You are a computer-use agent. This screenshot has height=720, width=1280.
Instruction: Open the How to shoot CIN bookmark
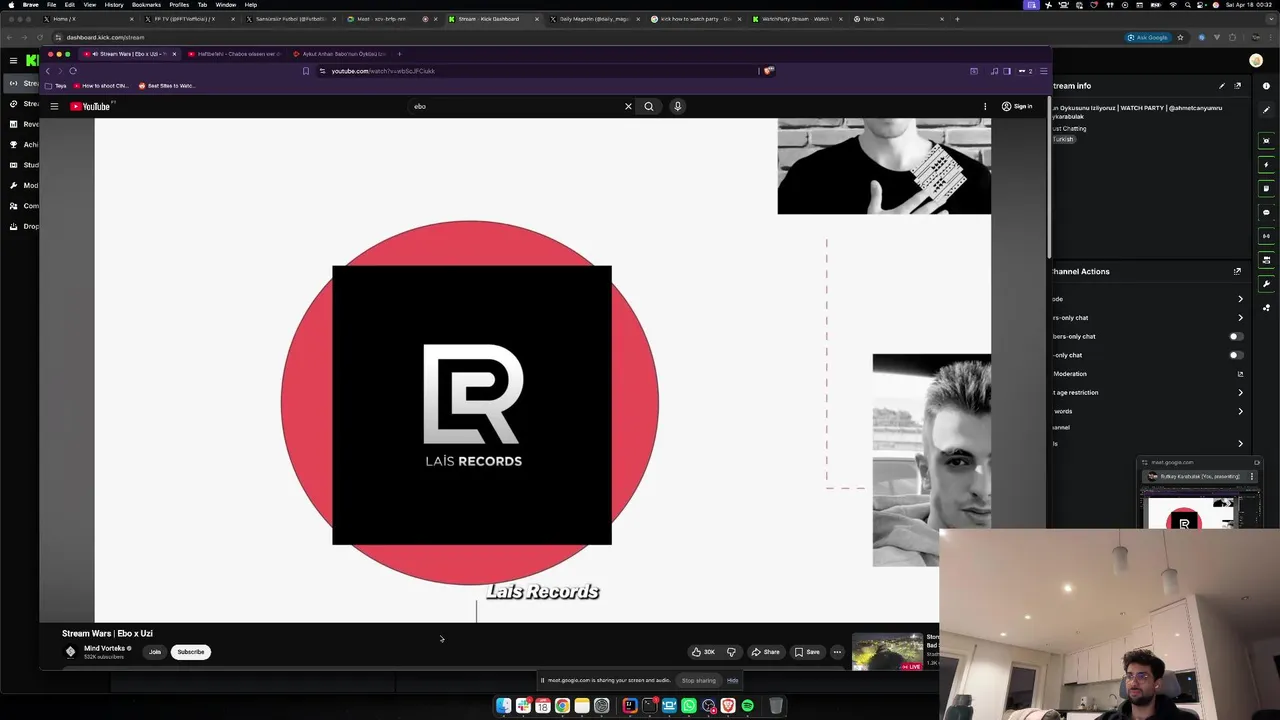tap(101, 86)
